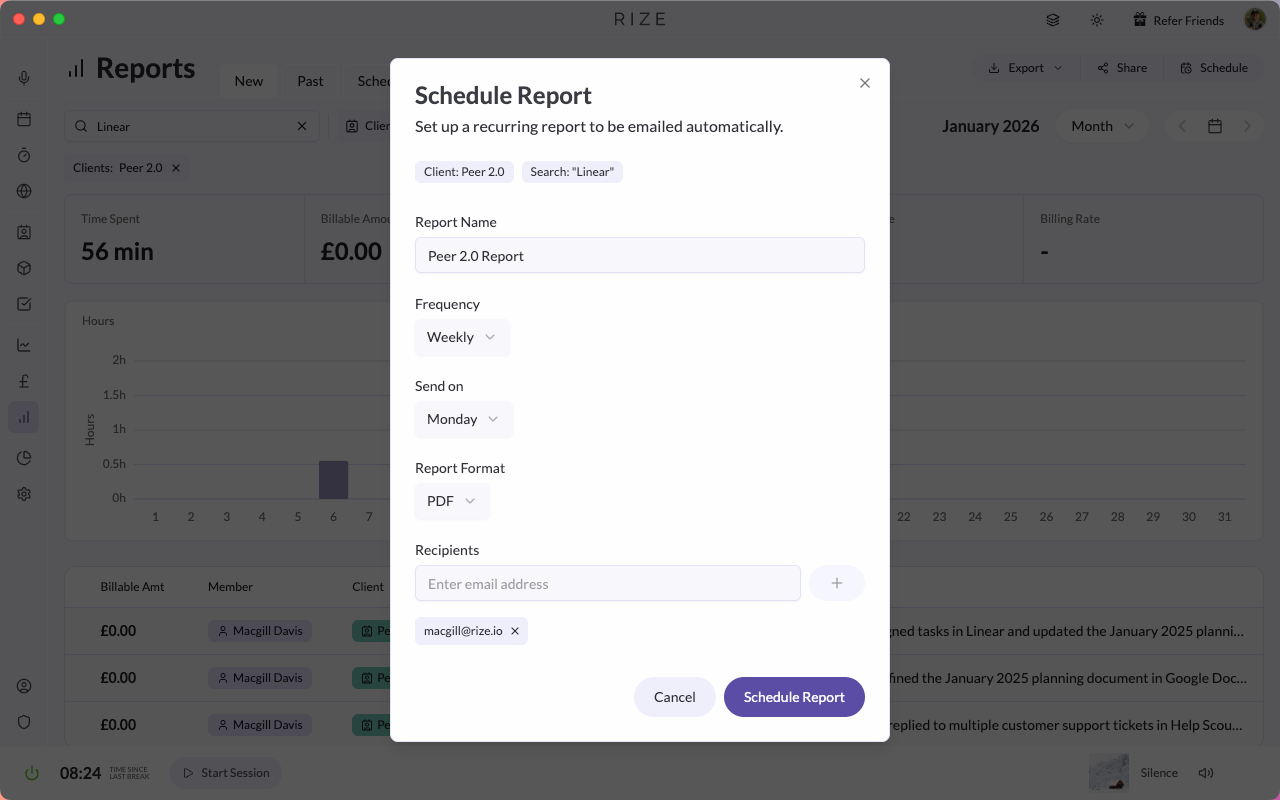Switch to the Past reports tab
The image size is (1280, 800).
pos(309,81)
